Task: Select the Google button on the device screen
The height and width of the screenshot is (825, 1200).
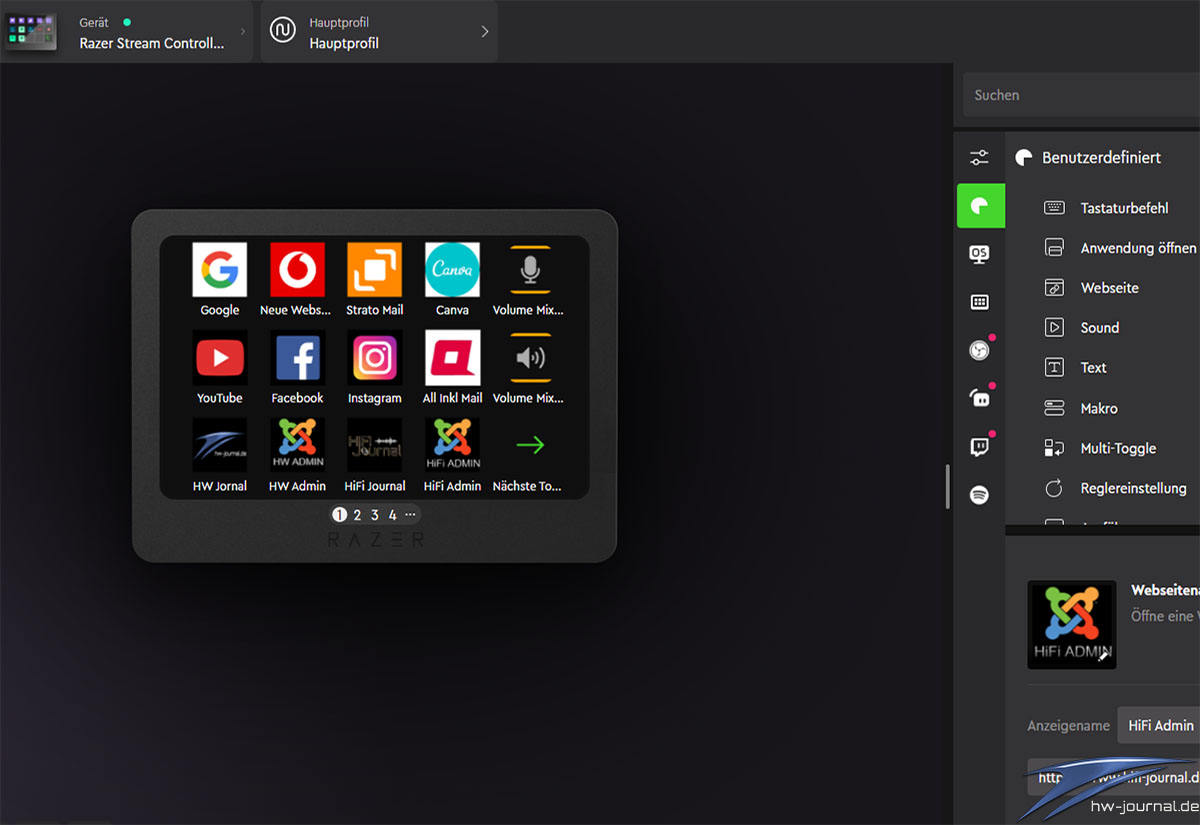Action: pyautogui.click(x=220, y=270)
